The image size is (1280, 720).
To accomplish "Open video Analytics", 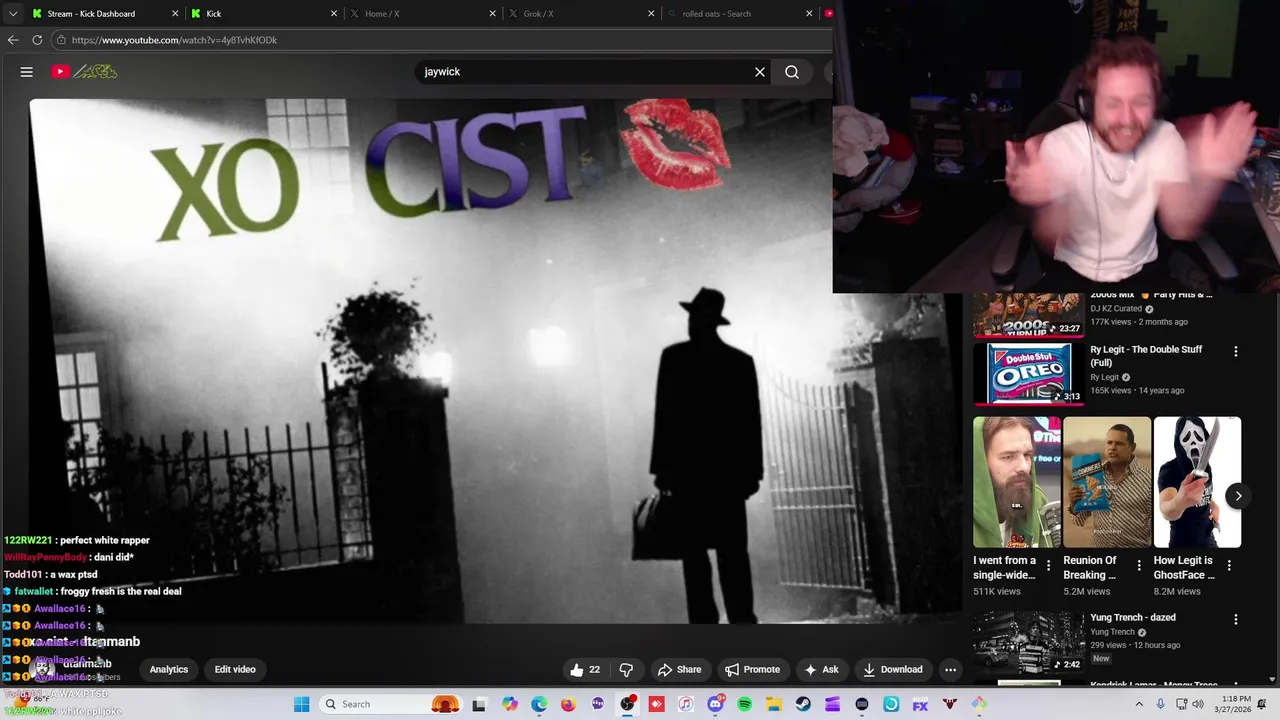I will pyautogui.click(x=169, y=670).
